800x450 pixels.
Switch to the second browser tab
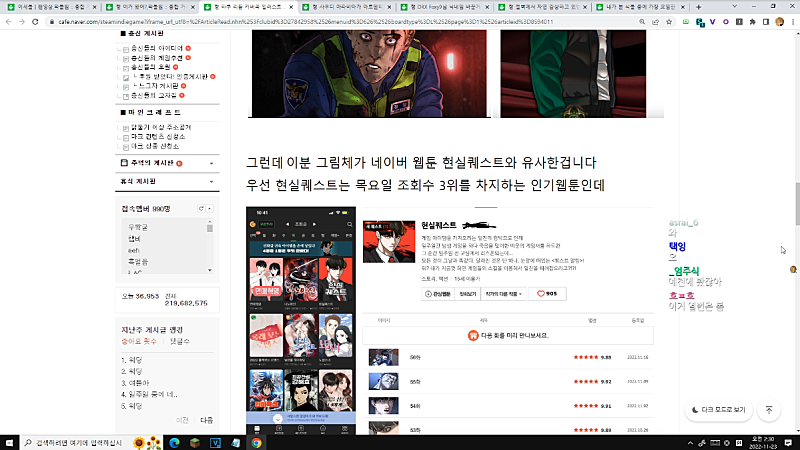point(149,7)
